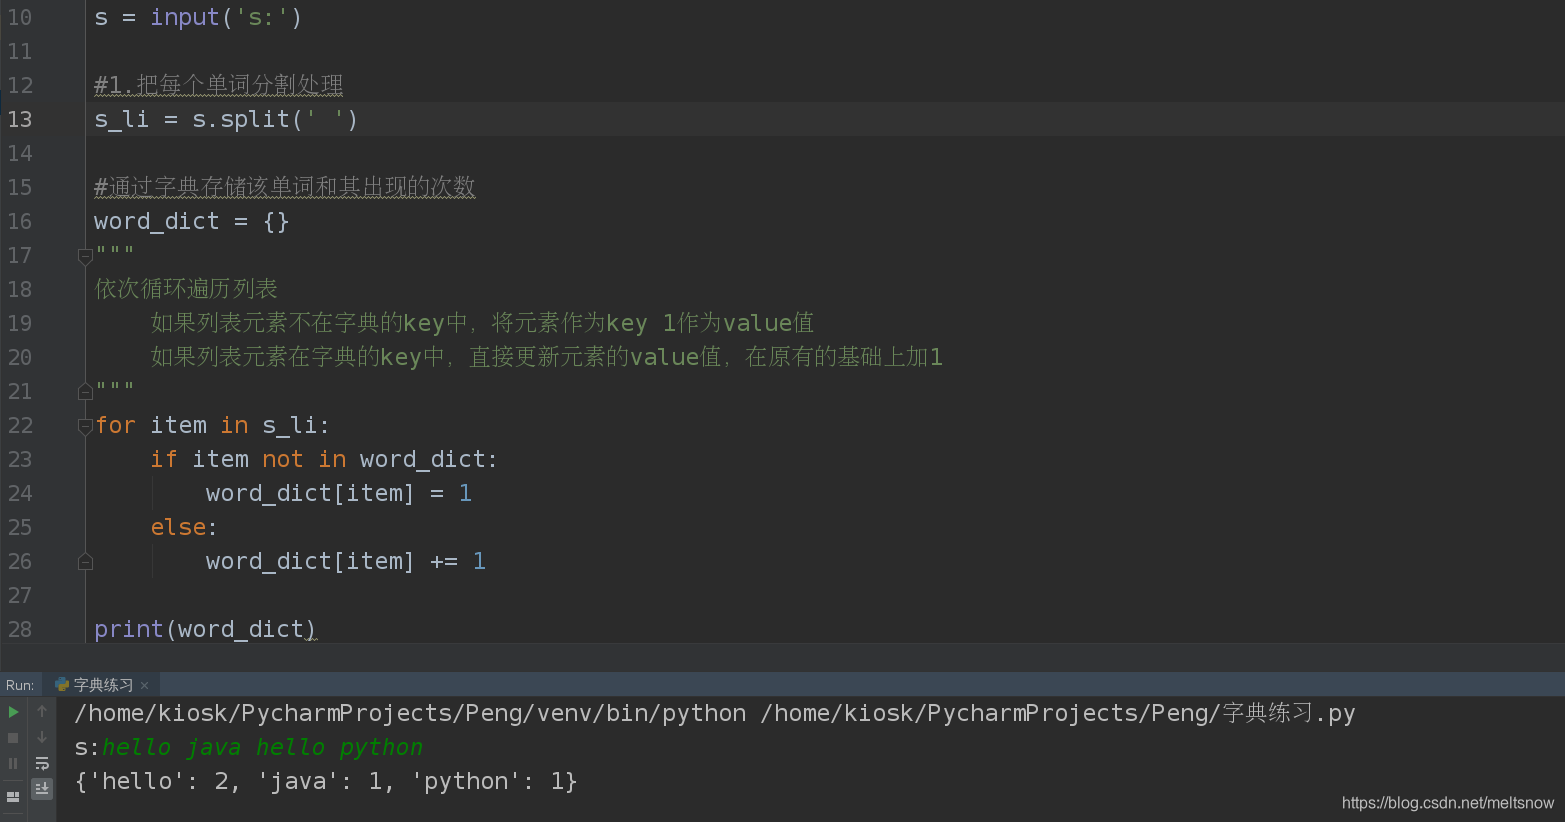Click word_dict[item] = 1 assignment line

339,493
